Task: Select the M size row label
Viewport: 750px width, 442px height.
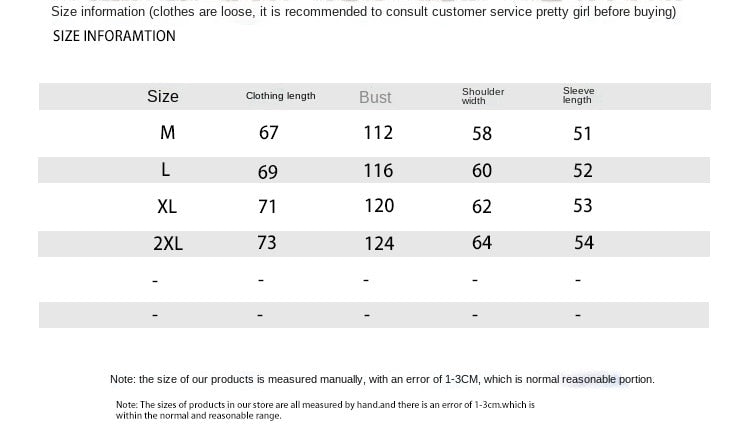Action: click(167, 133)
